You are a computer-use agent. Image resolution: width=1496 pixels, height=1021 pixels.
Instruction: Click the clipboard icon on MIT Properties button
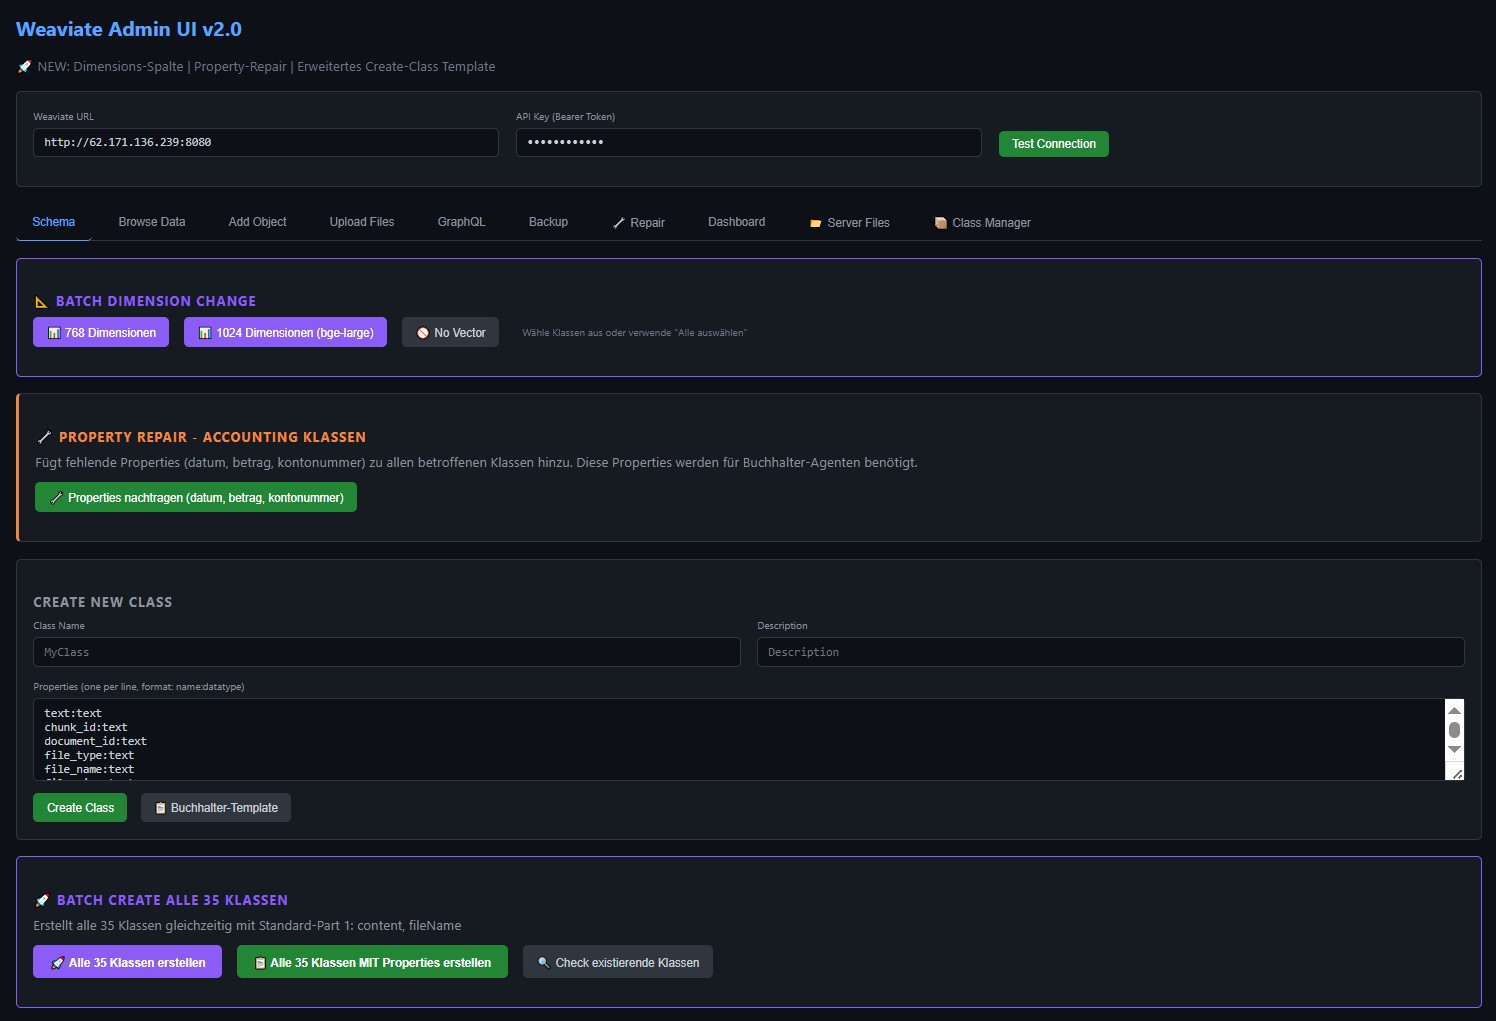pos(260,963)
